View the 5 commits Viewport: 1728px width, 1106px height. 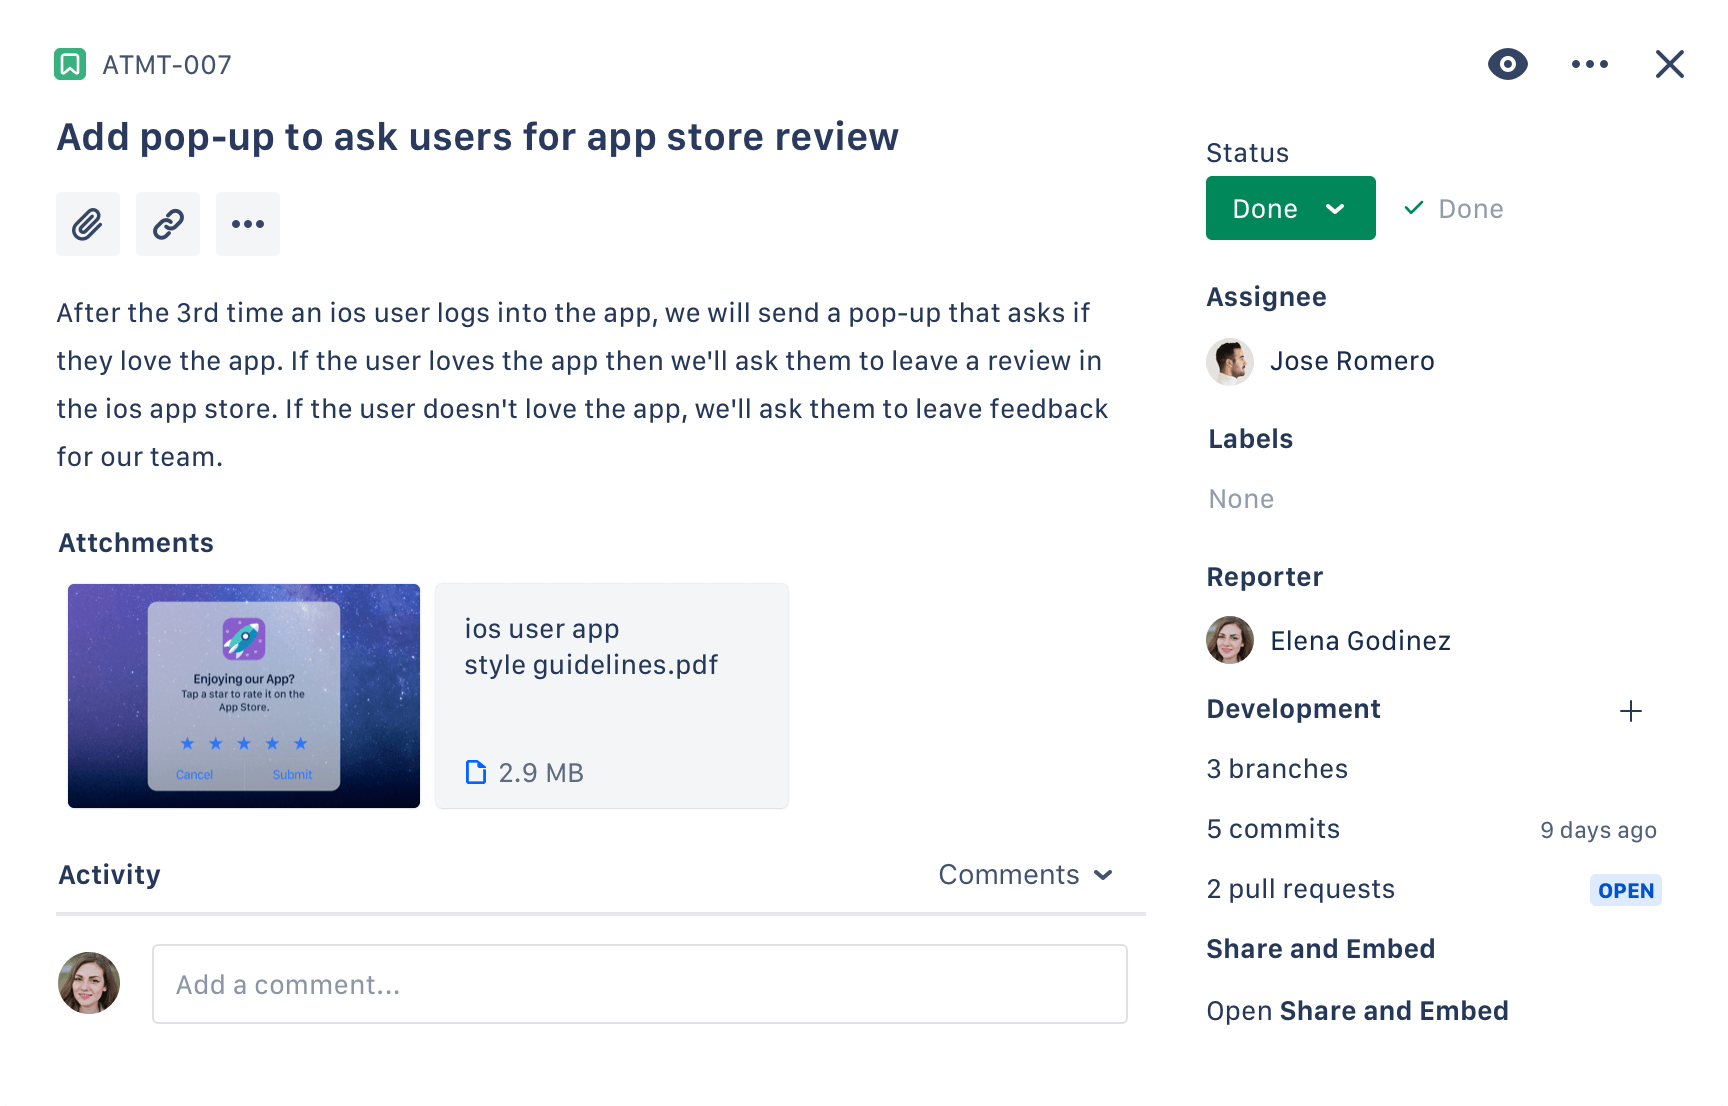(x=1272, y=828)
